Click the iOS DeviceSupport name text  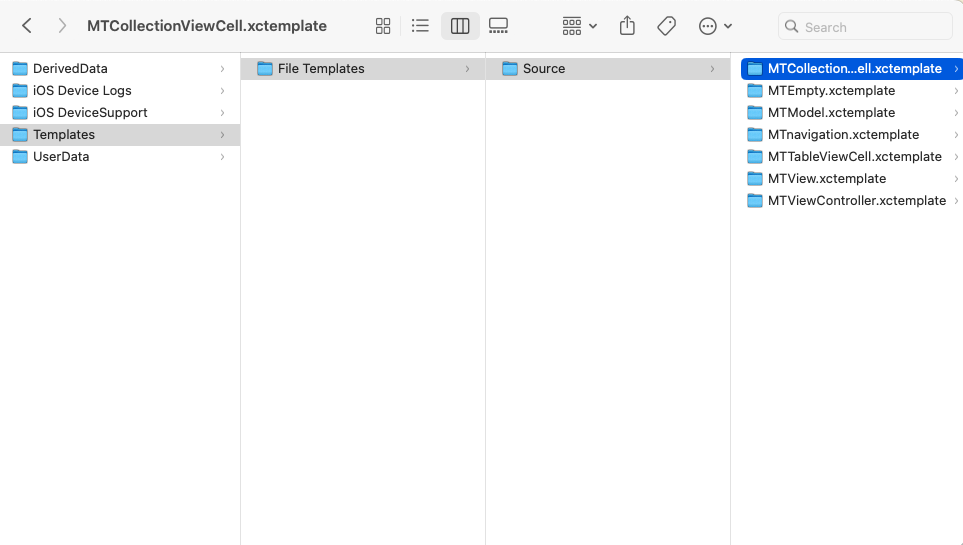coord(90,112)
